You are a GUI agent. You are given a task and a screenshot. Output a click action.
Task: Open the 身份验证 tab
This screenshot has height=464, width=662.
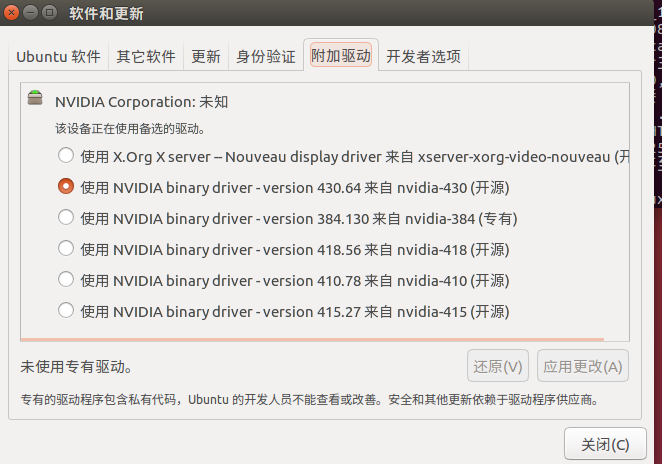pyautogui.click(x=266, y=56)
